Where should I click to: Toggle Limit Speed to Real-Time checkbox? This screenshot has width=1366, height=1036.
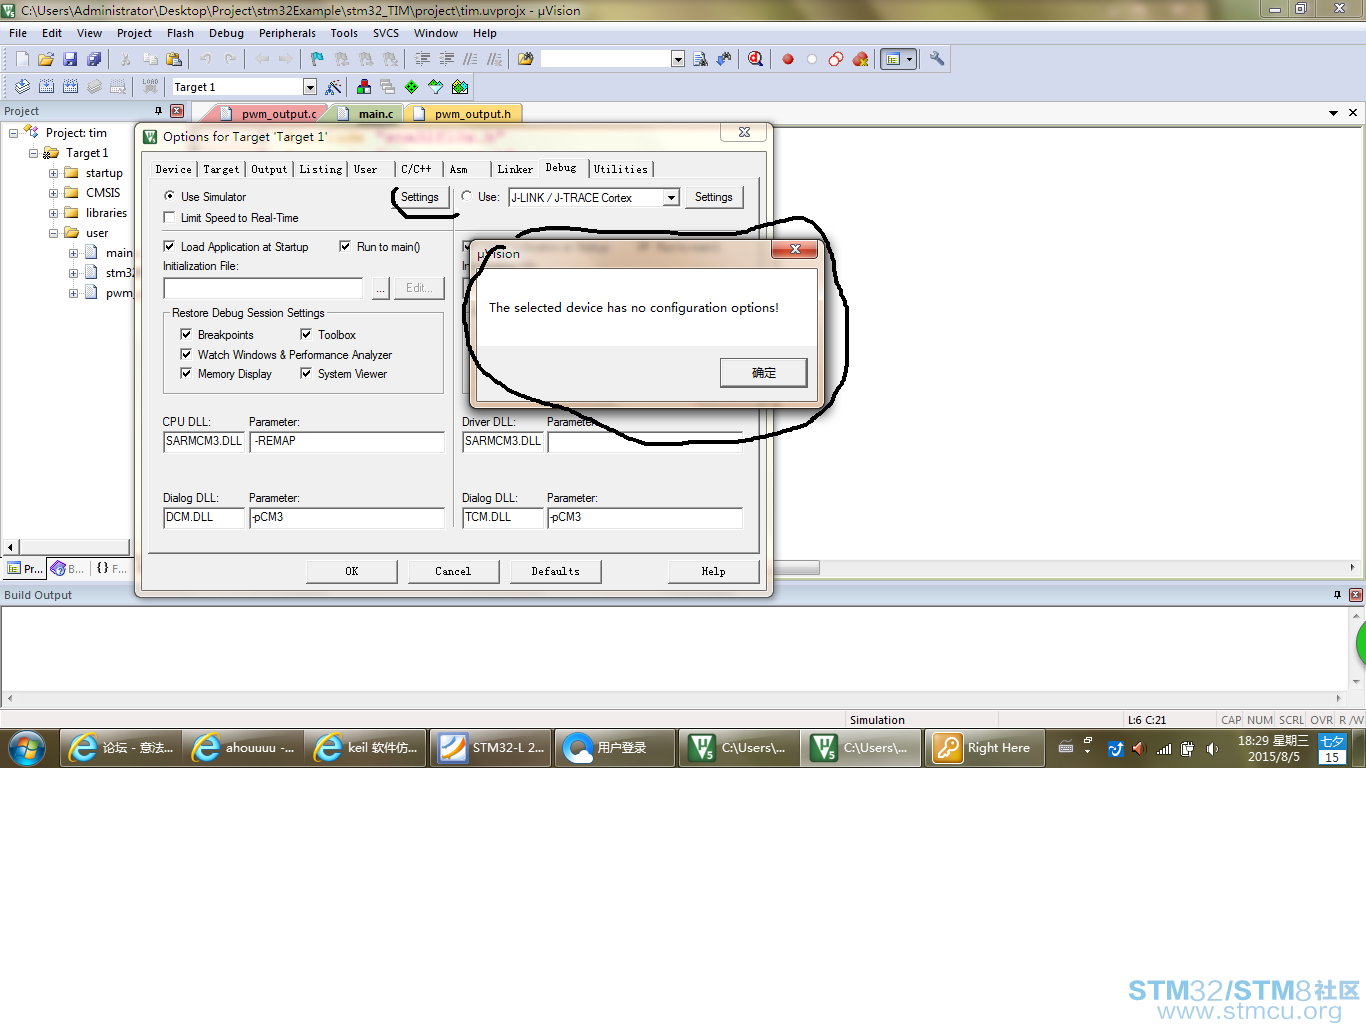[170, 217]
